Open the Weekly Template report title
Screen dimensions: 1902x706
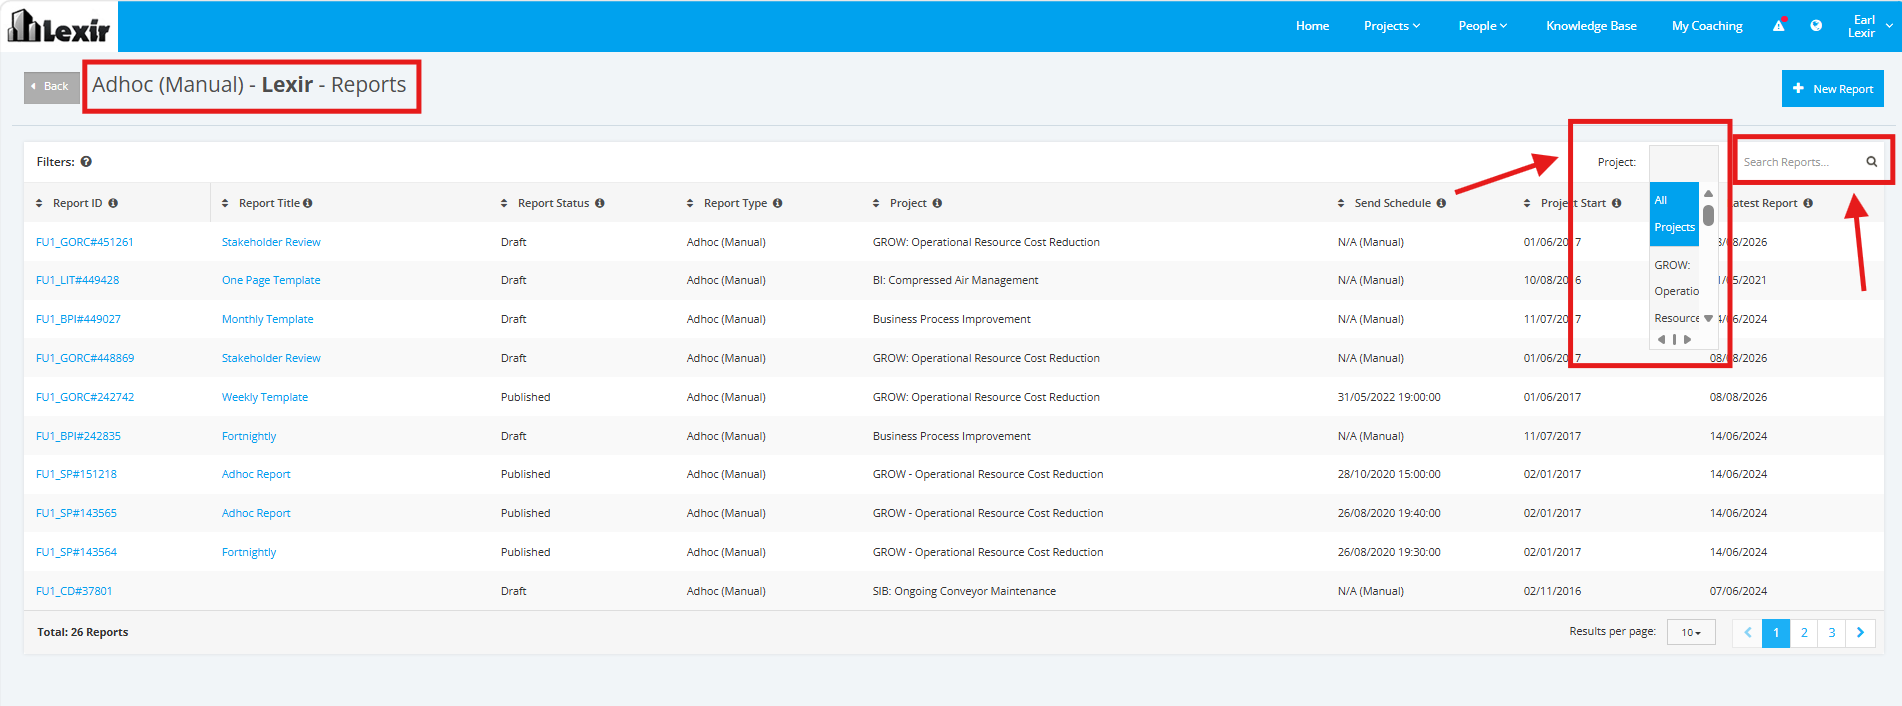[265, 397]
